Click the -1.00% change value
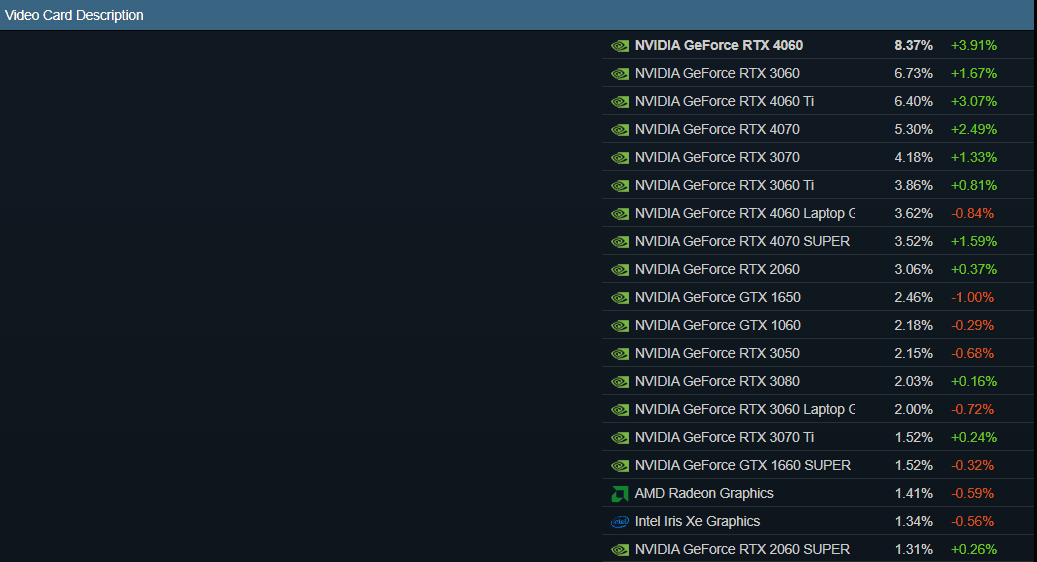Viewport: 1037px width, 562px height. pos(972,297)
